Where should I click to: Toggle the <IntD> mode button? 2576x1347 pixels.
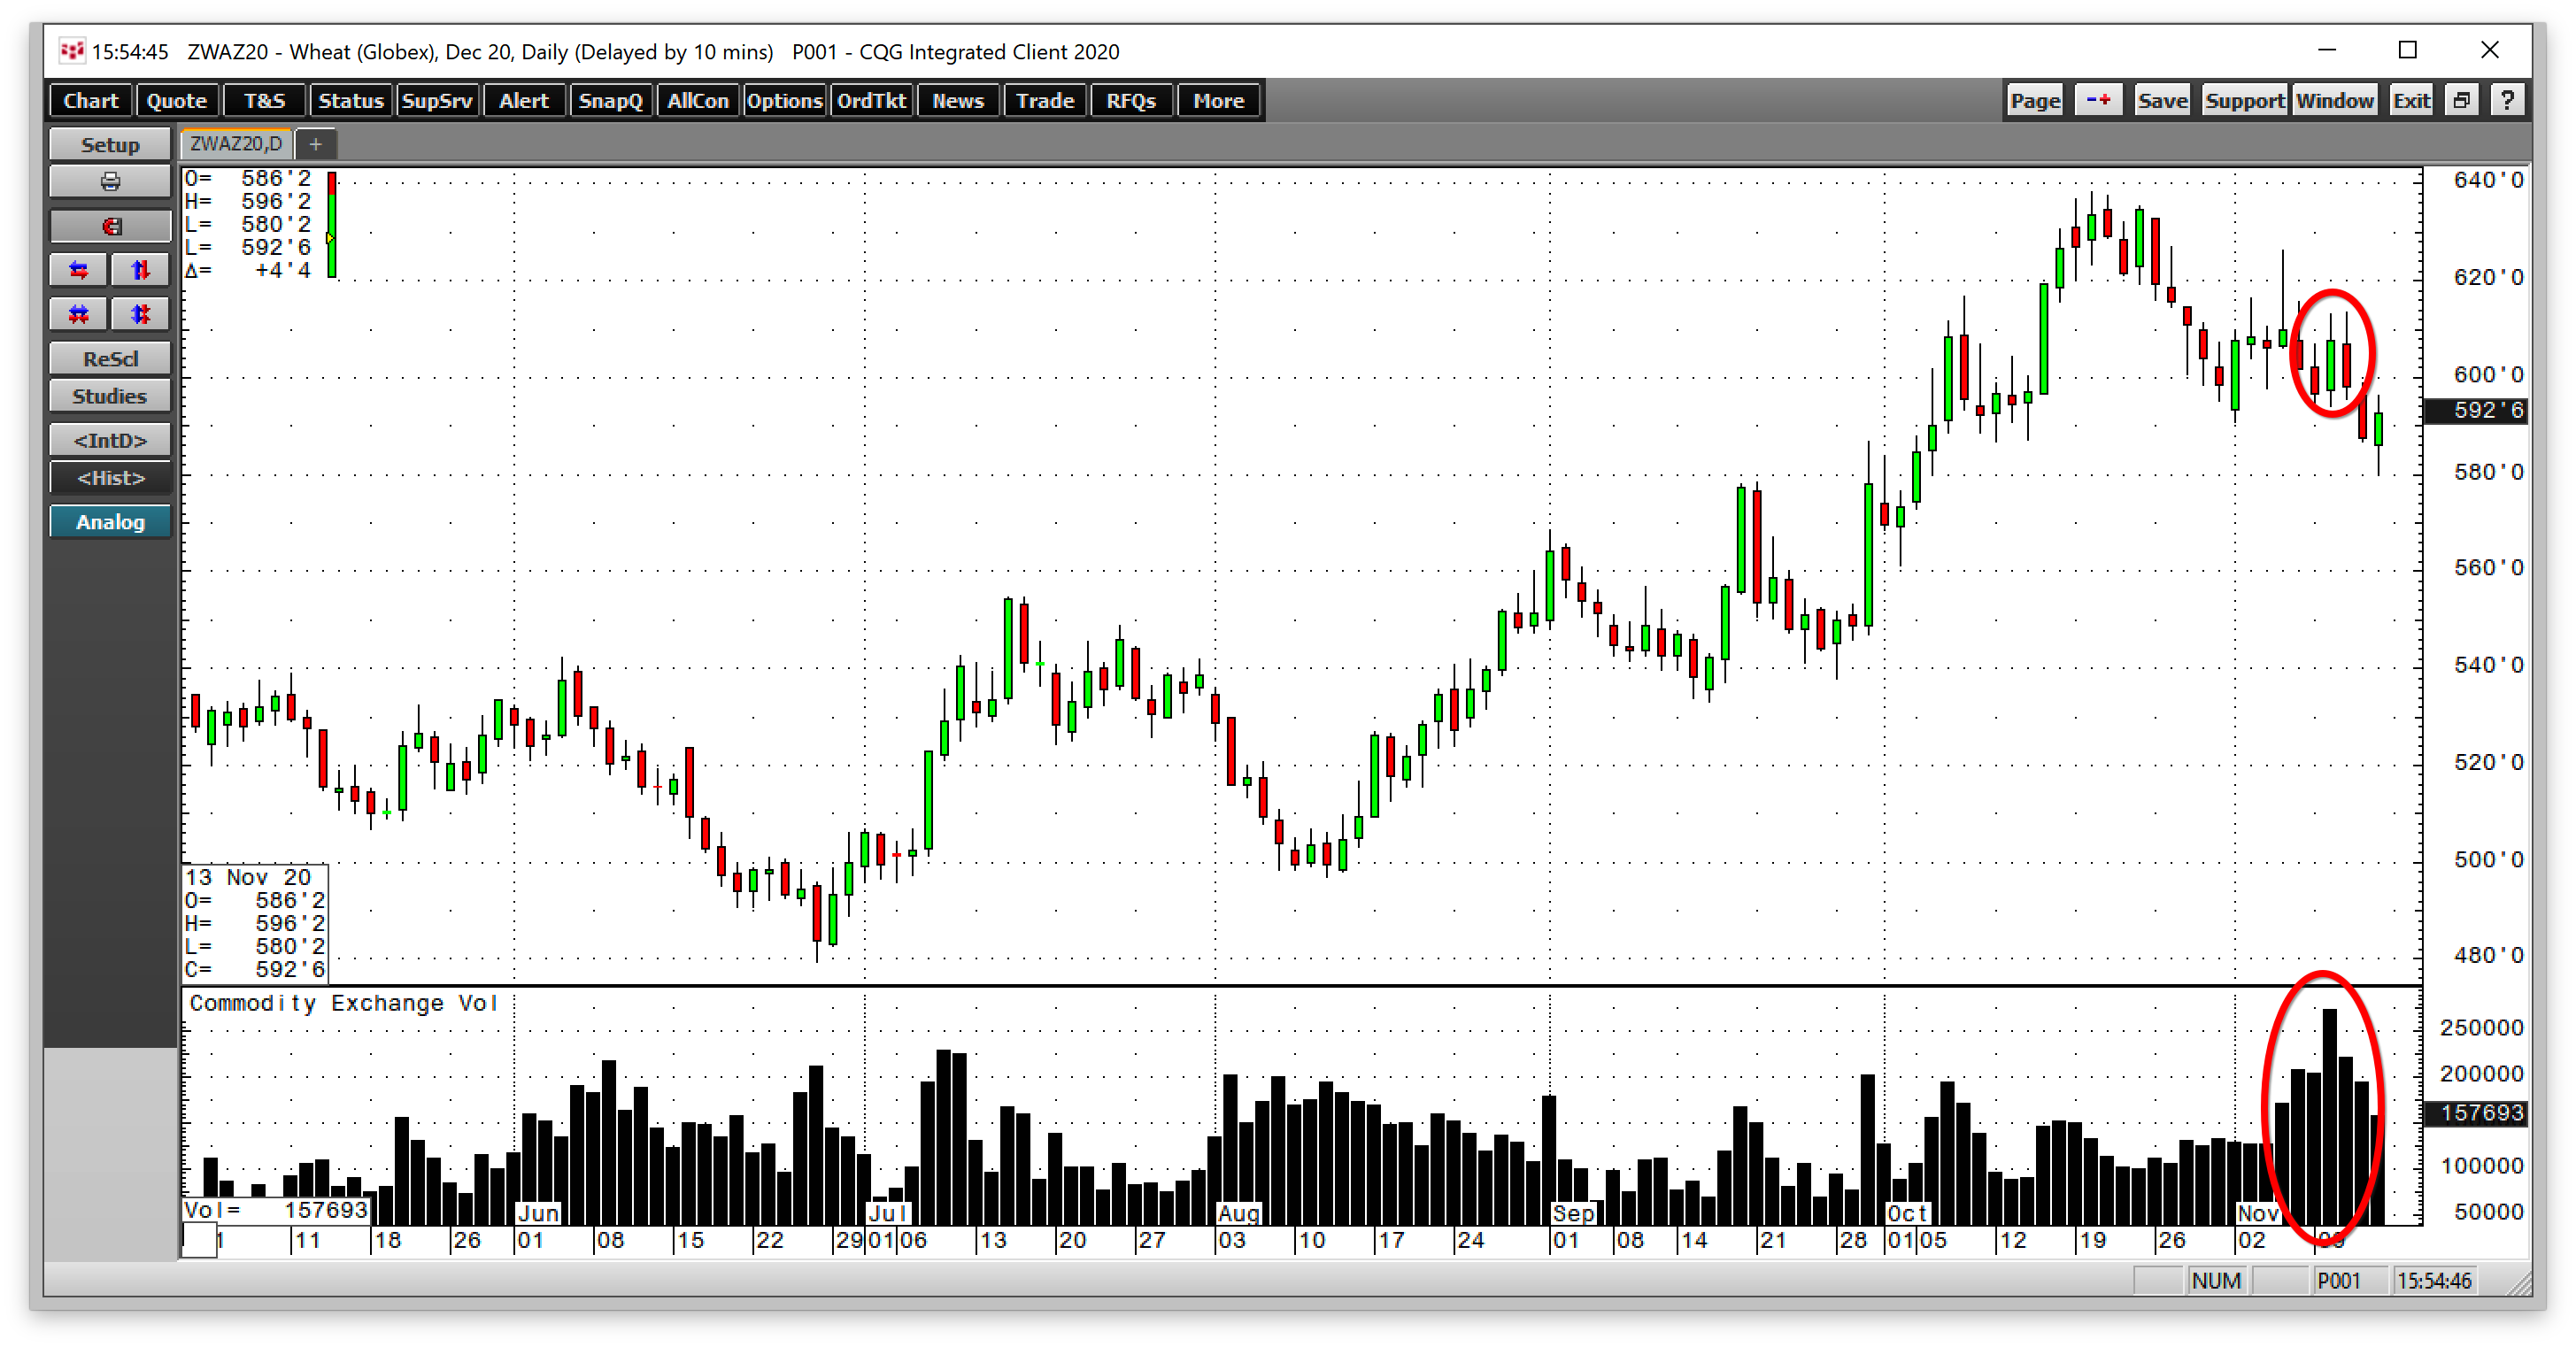coord(110,440)
